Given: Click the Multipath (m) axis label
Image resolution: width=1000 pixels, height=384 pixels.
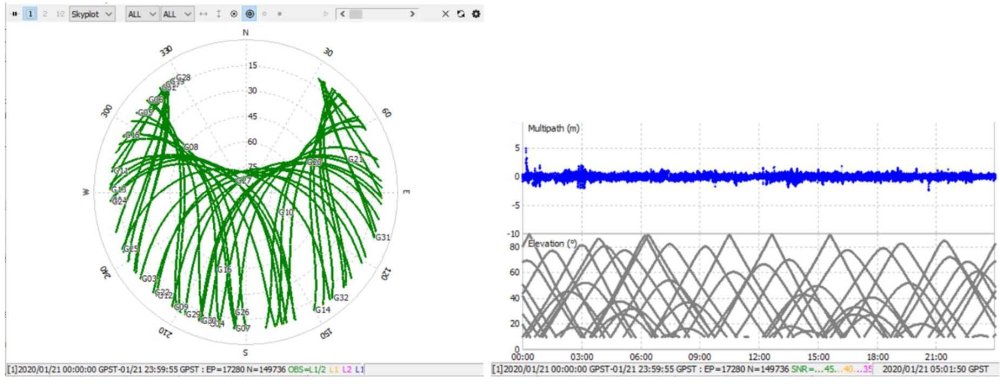Looking at the screenshot, I should [x=554, y=129].
